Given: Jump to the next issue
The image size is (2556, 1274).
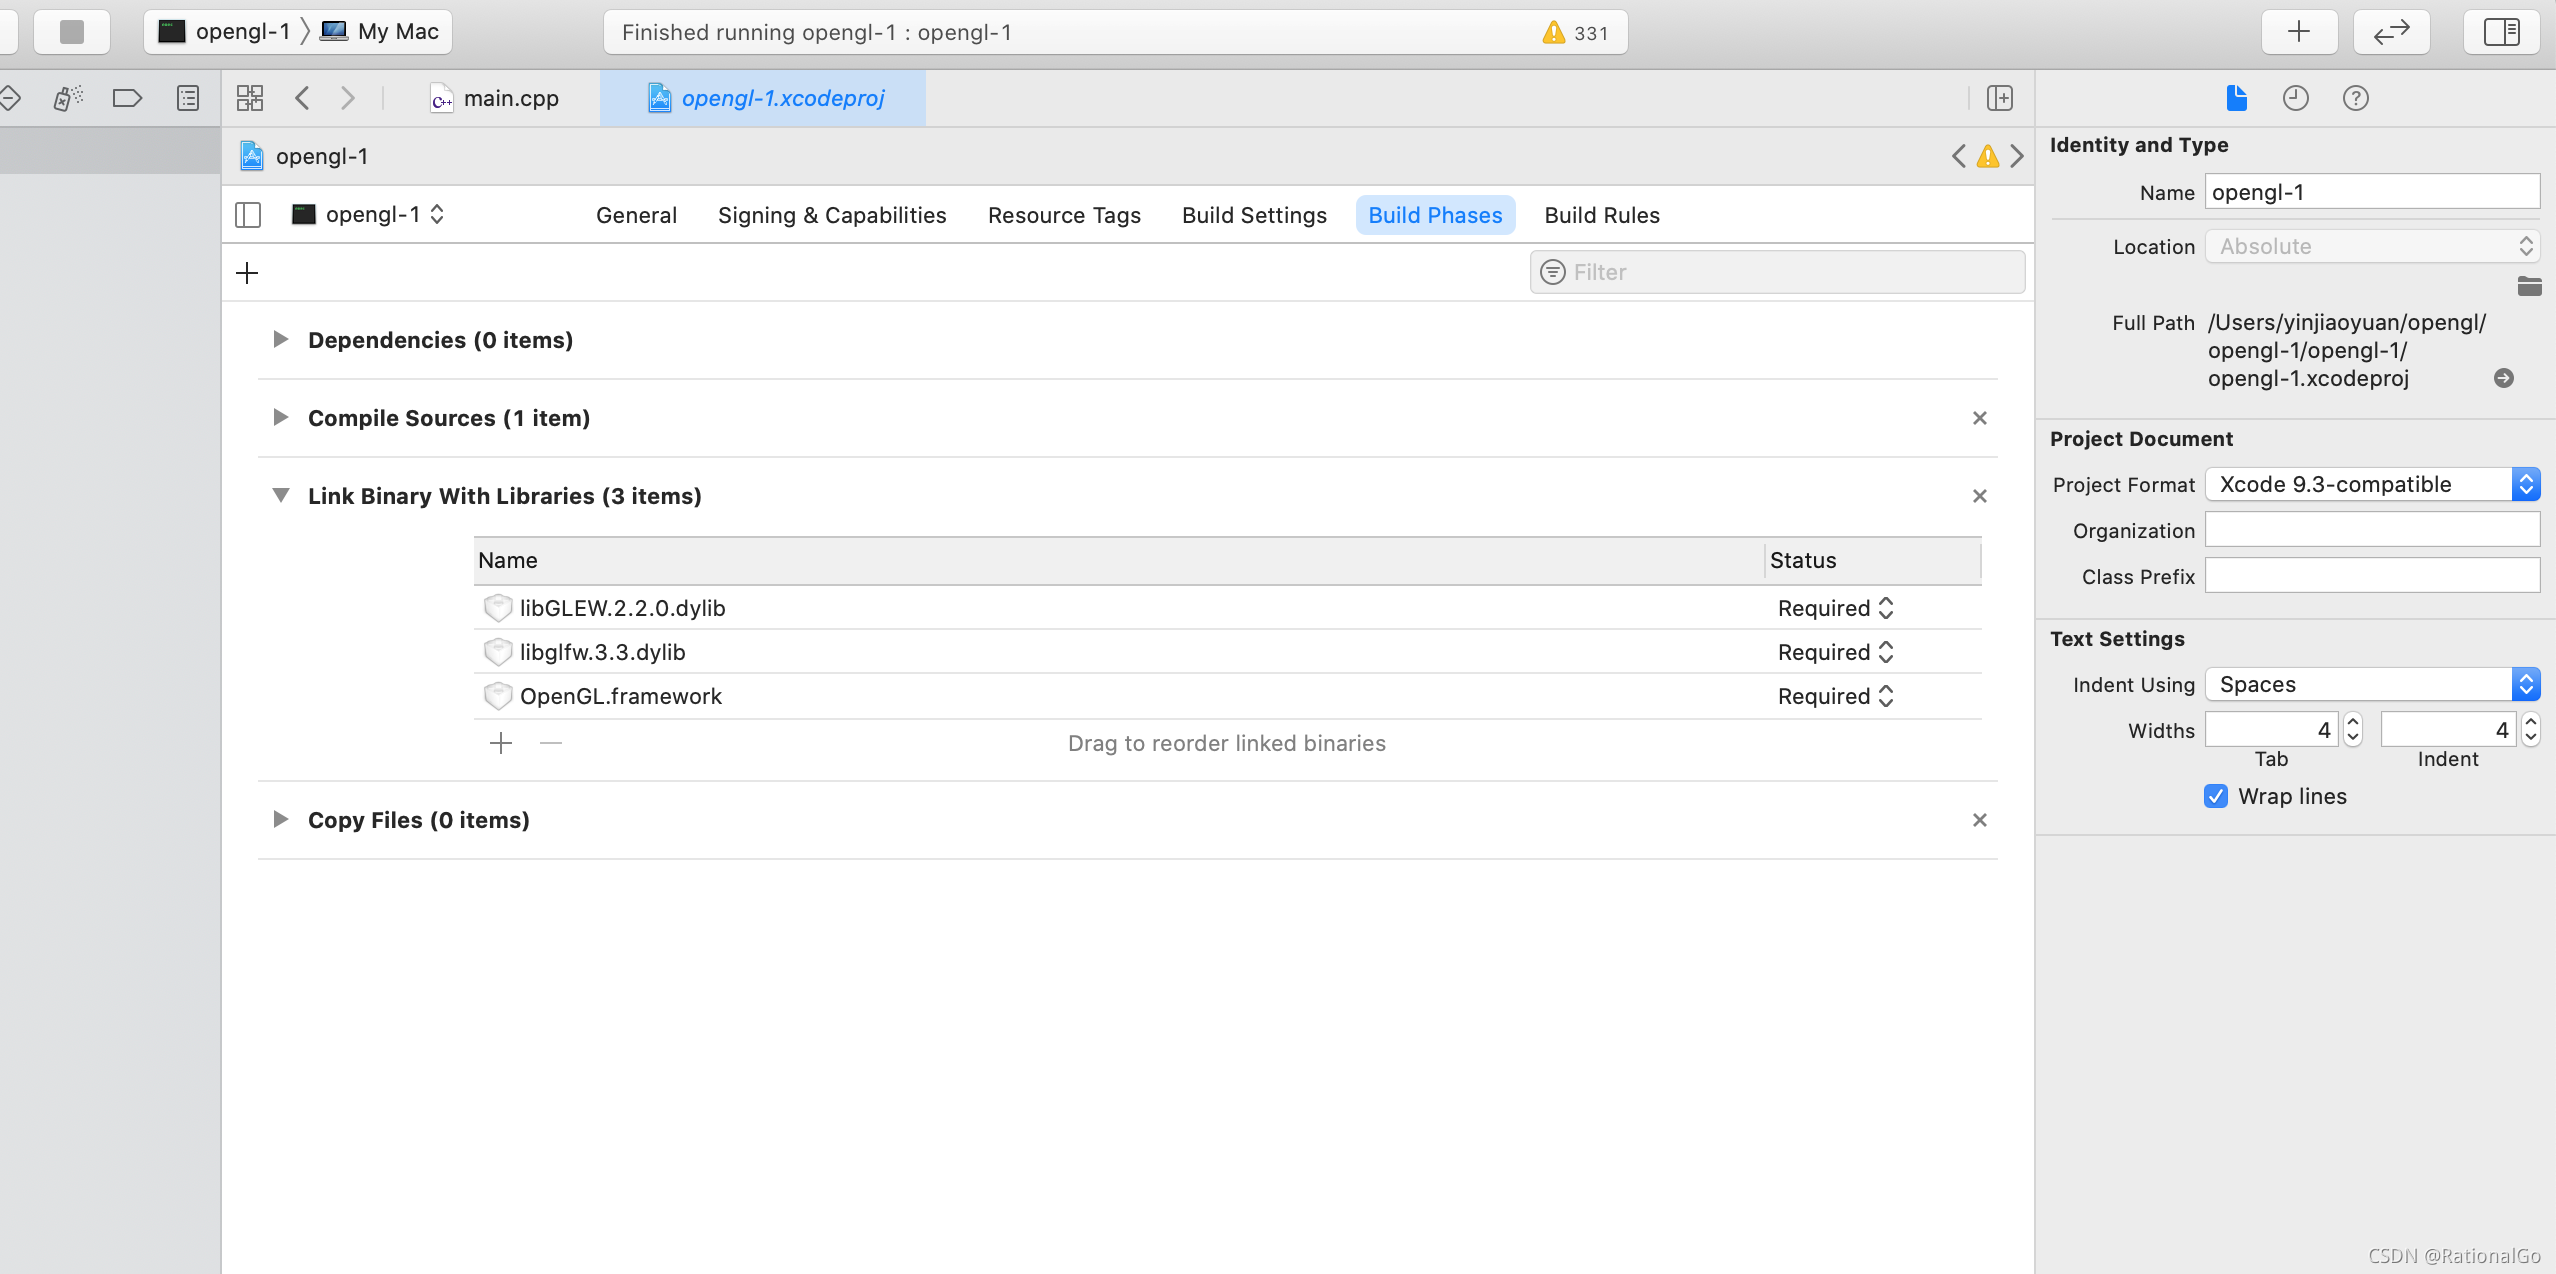Looking at the screenshot, I should 2017,156.
